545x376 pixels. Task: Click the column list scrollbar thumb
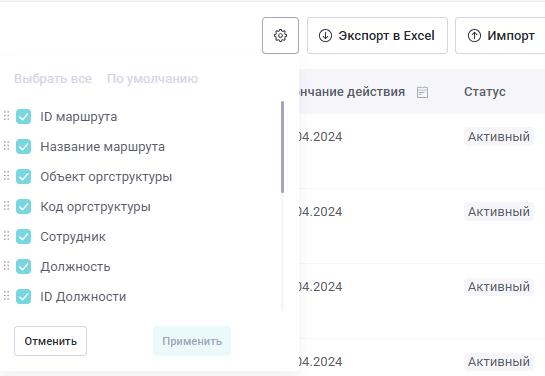pos(282,147)
